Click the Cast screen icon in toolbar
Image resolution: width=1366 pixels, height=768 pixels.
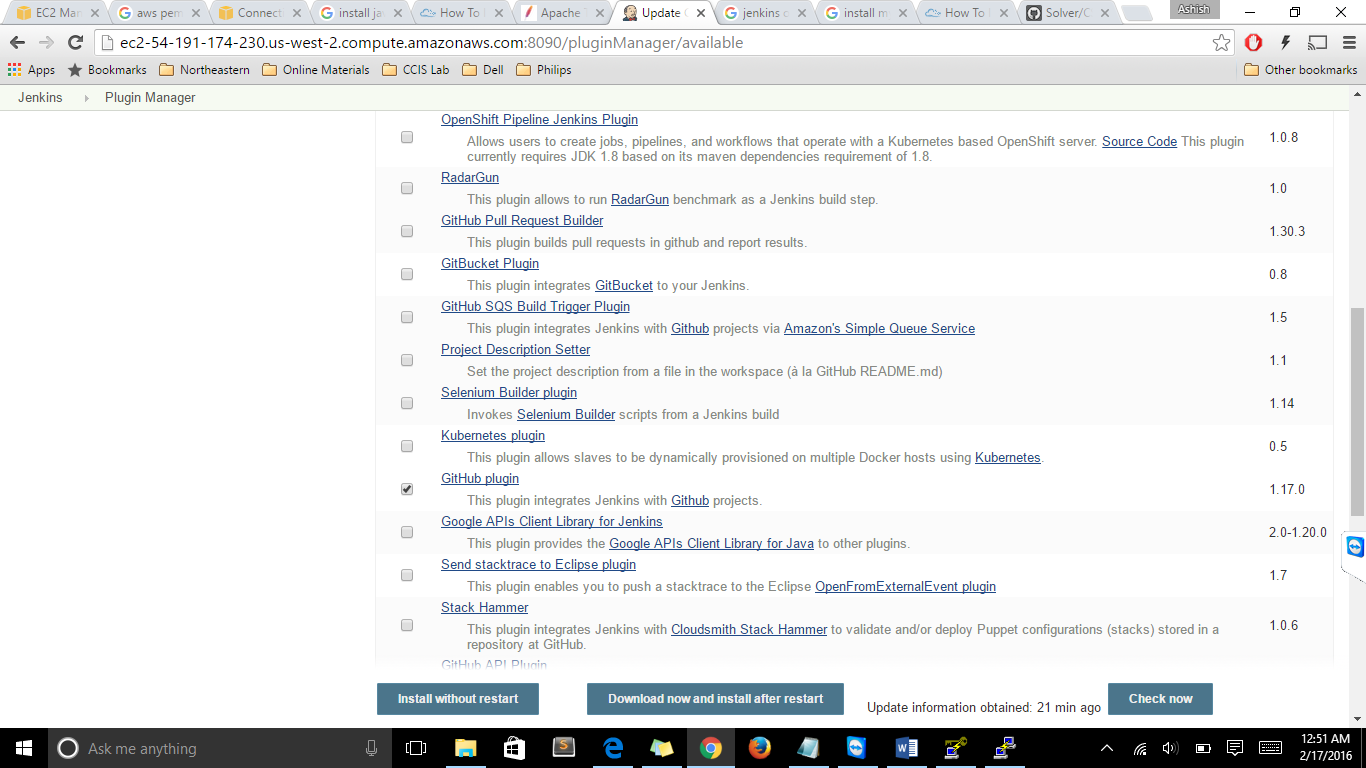click(x=1317, y=43)
